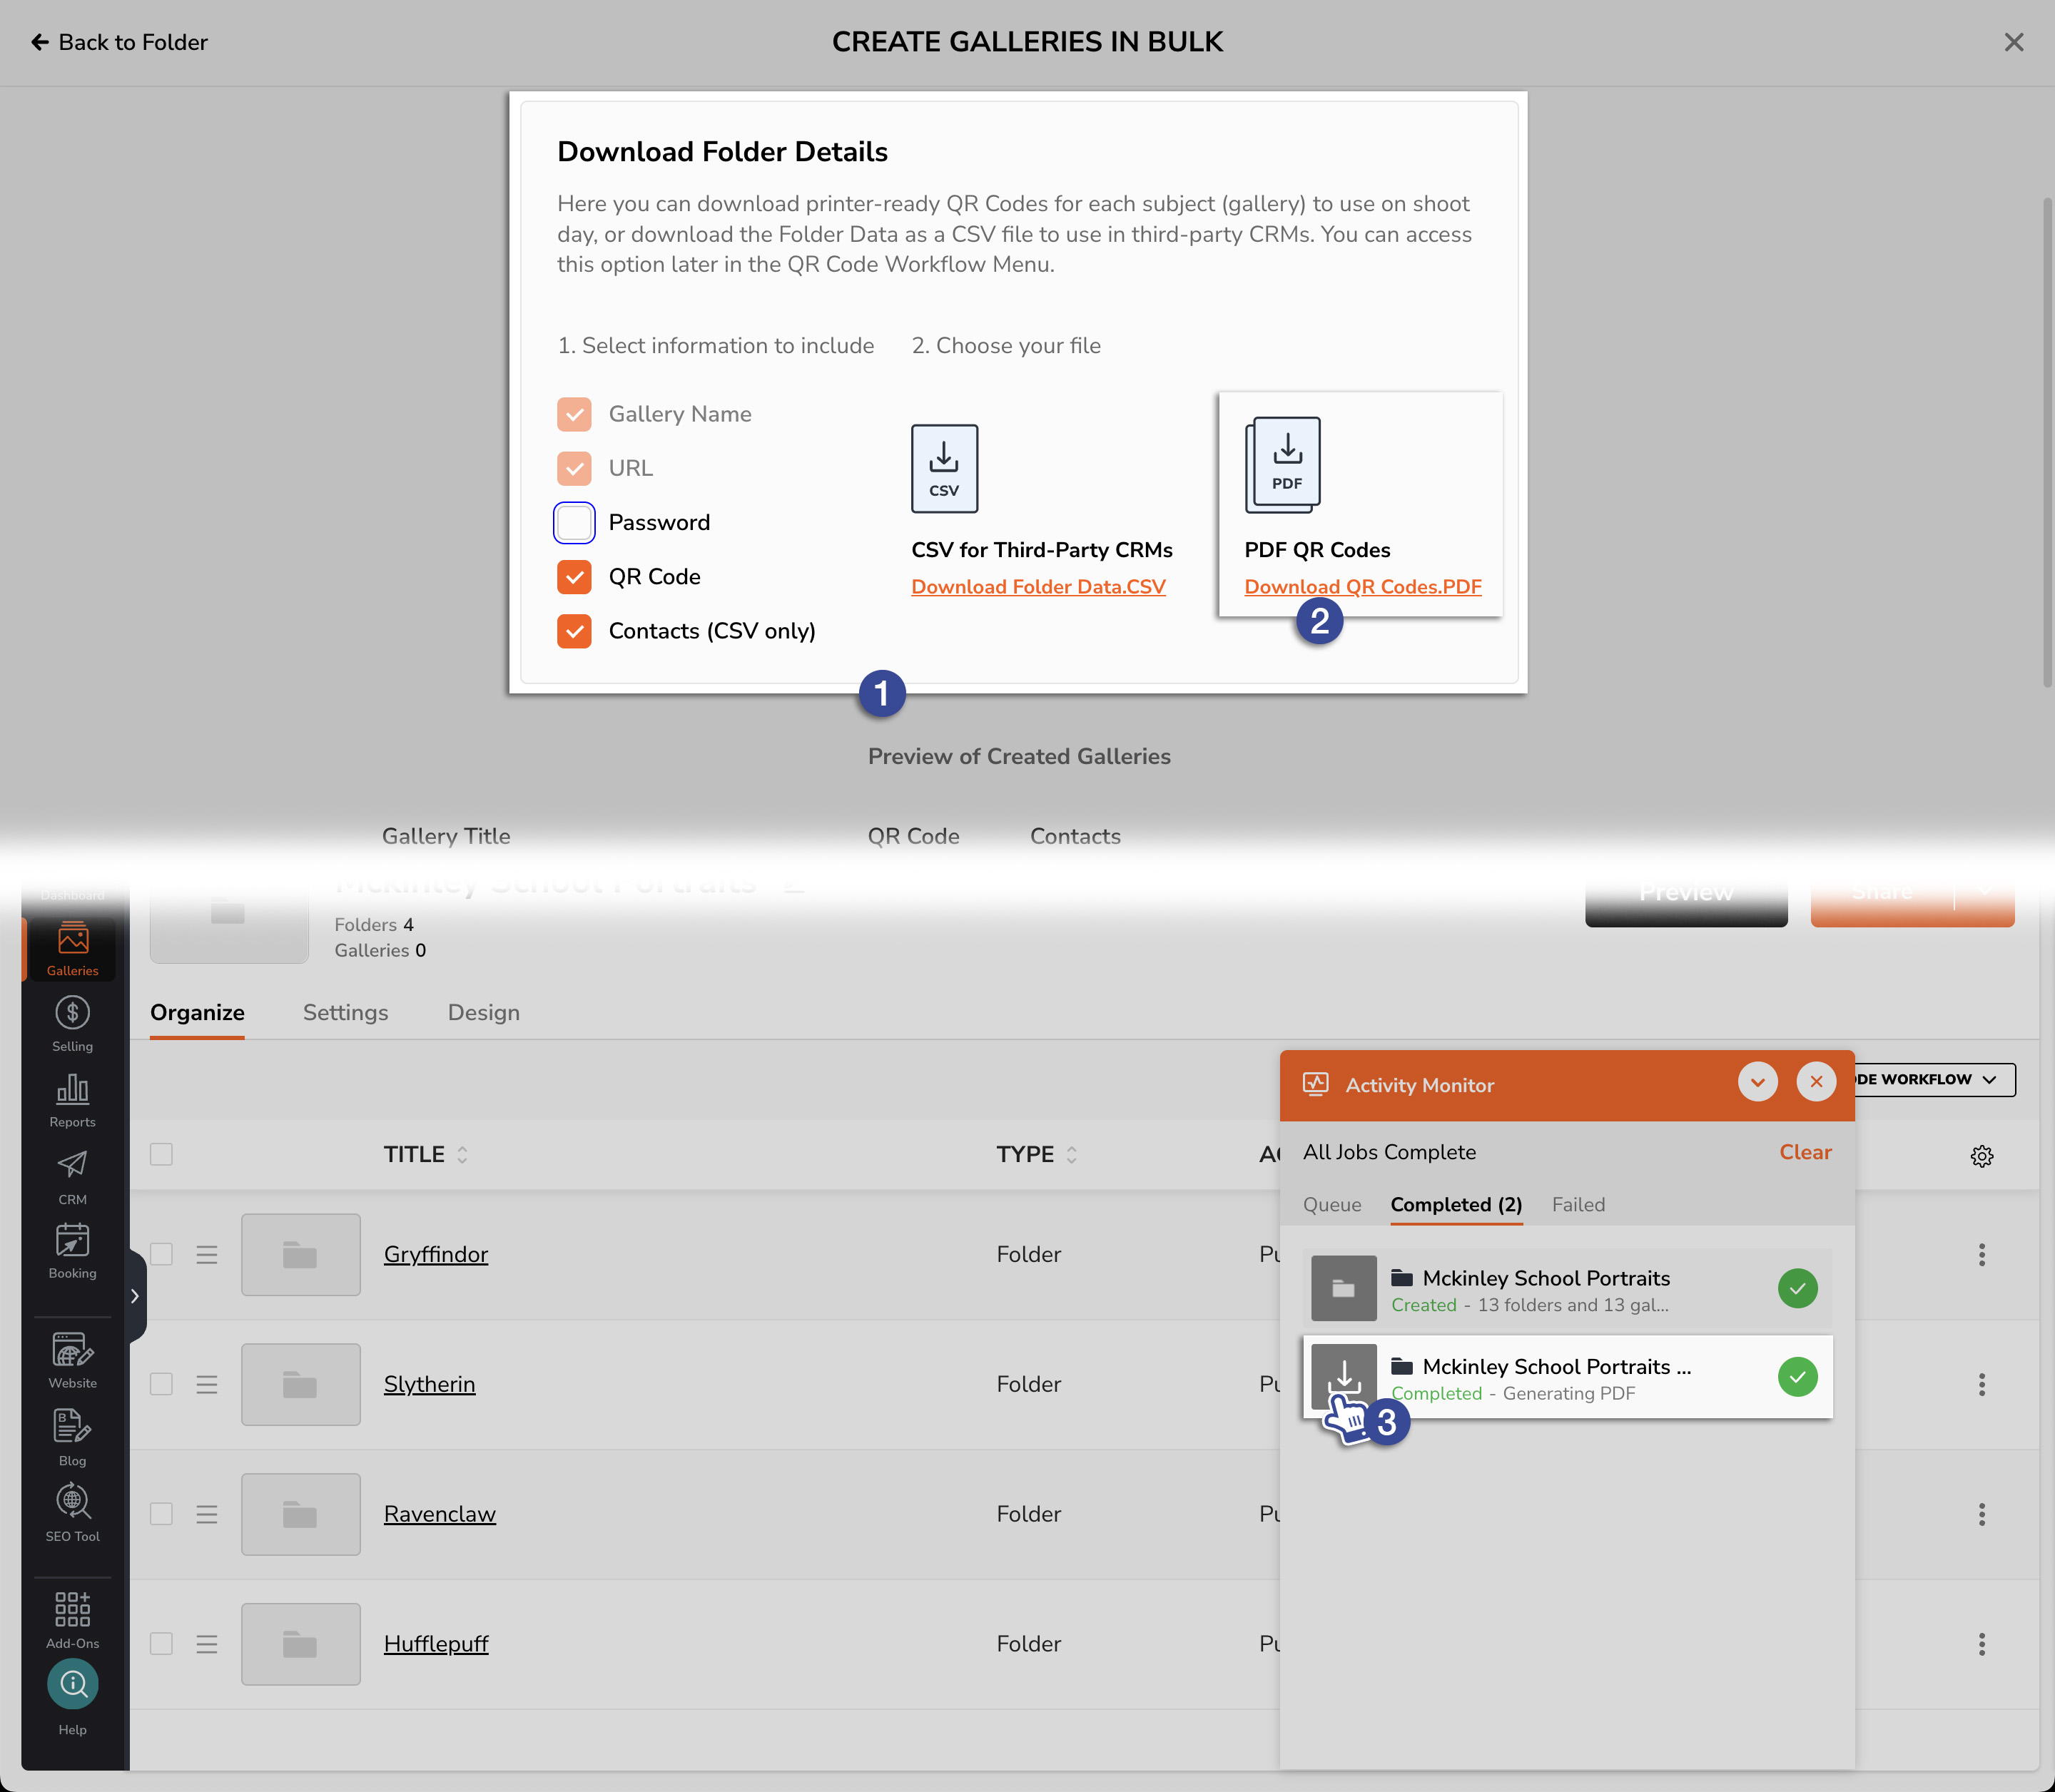The width and height of the screenshot is (2055, 1792).
Task: Click the drag handle for Hufflepuff row
Action: coord(207,1644)
